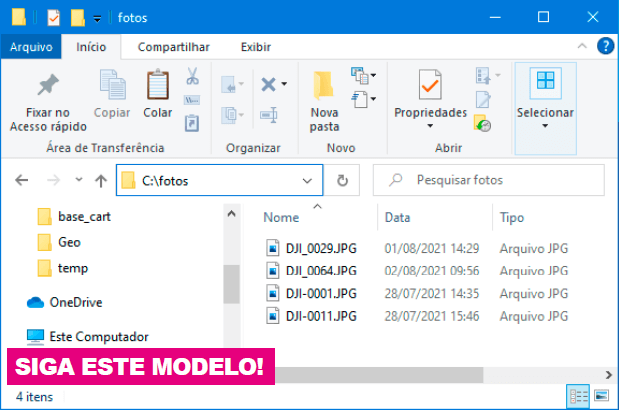Switch to the Compartilhar tab
This screenshot has width=619, height=410.
tap(174, 47)
